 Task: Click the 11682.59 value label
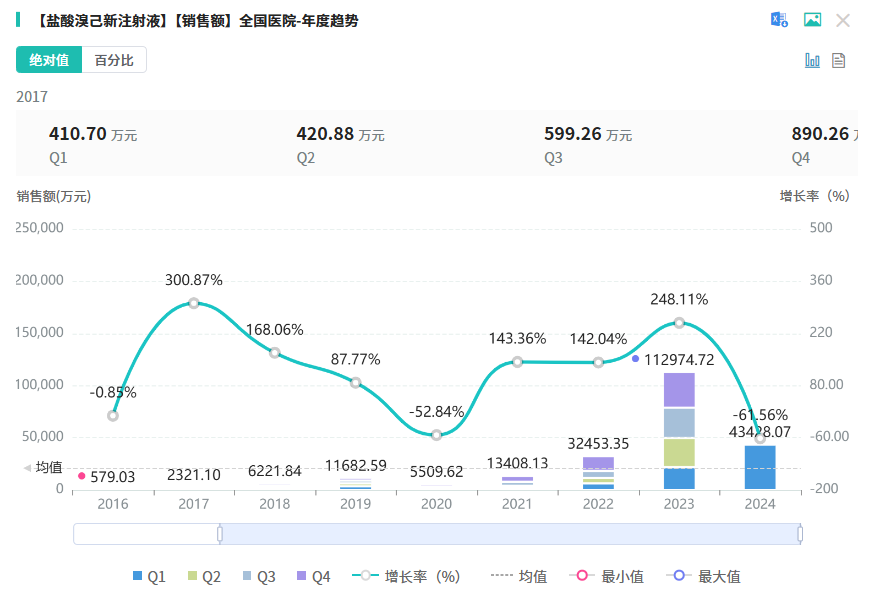[355, 465]
